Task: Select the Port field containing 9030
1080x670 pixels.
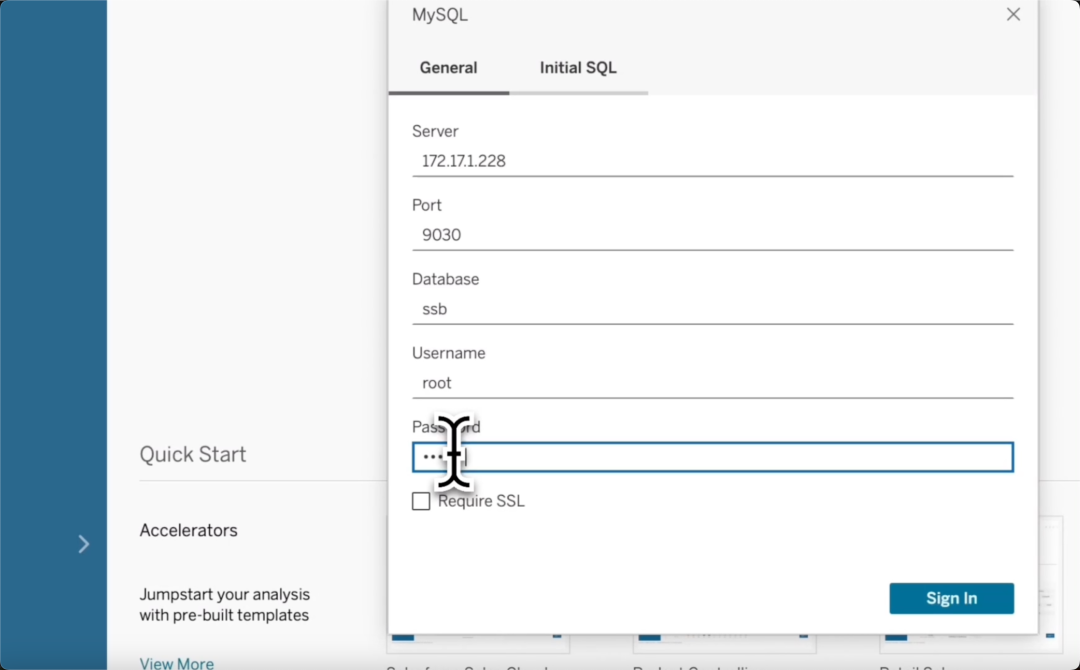Action: (x=712, y=235)
